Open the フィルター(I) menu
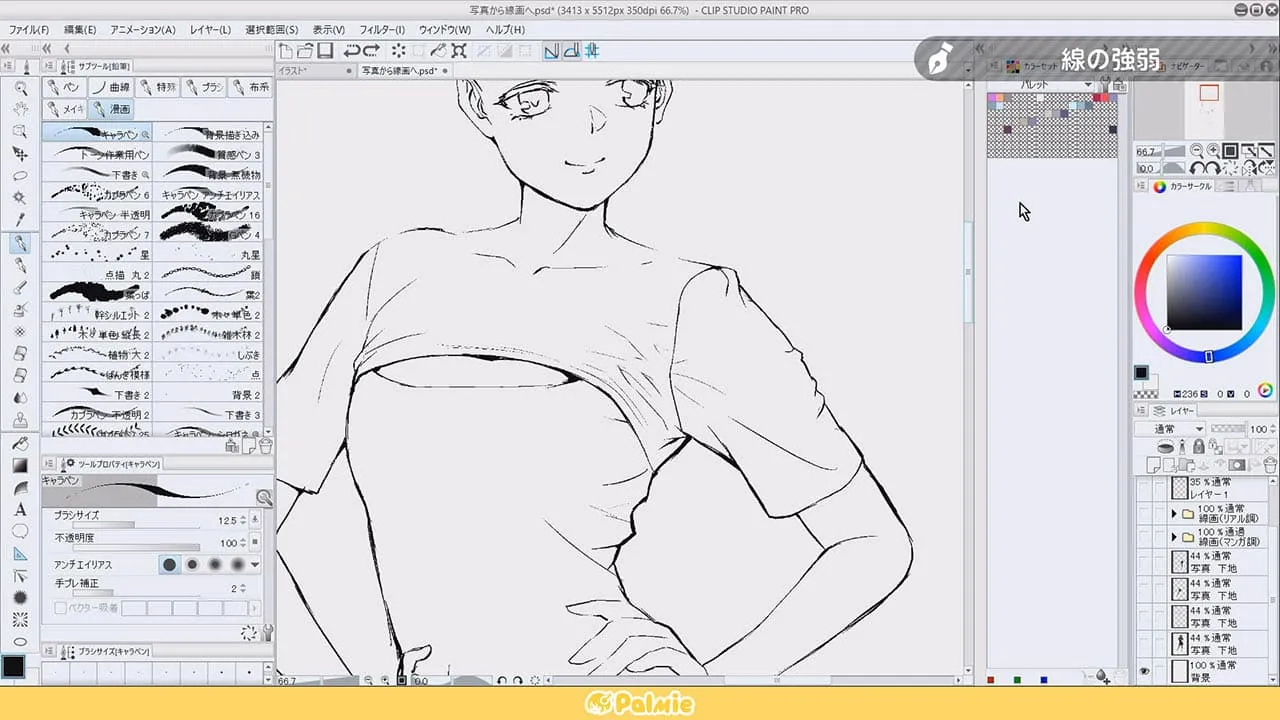Screen dimensions: 1280x720 382,30
